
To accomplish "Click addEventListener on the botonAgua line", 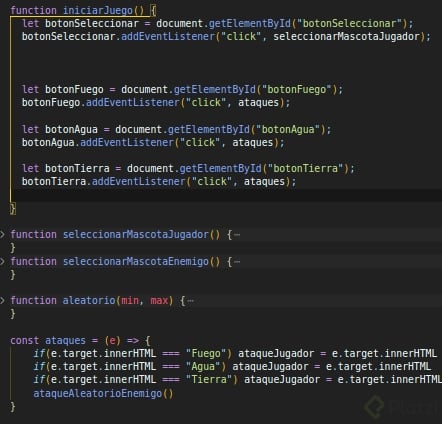I will tap(127, 142).
